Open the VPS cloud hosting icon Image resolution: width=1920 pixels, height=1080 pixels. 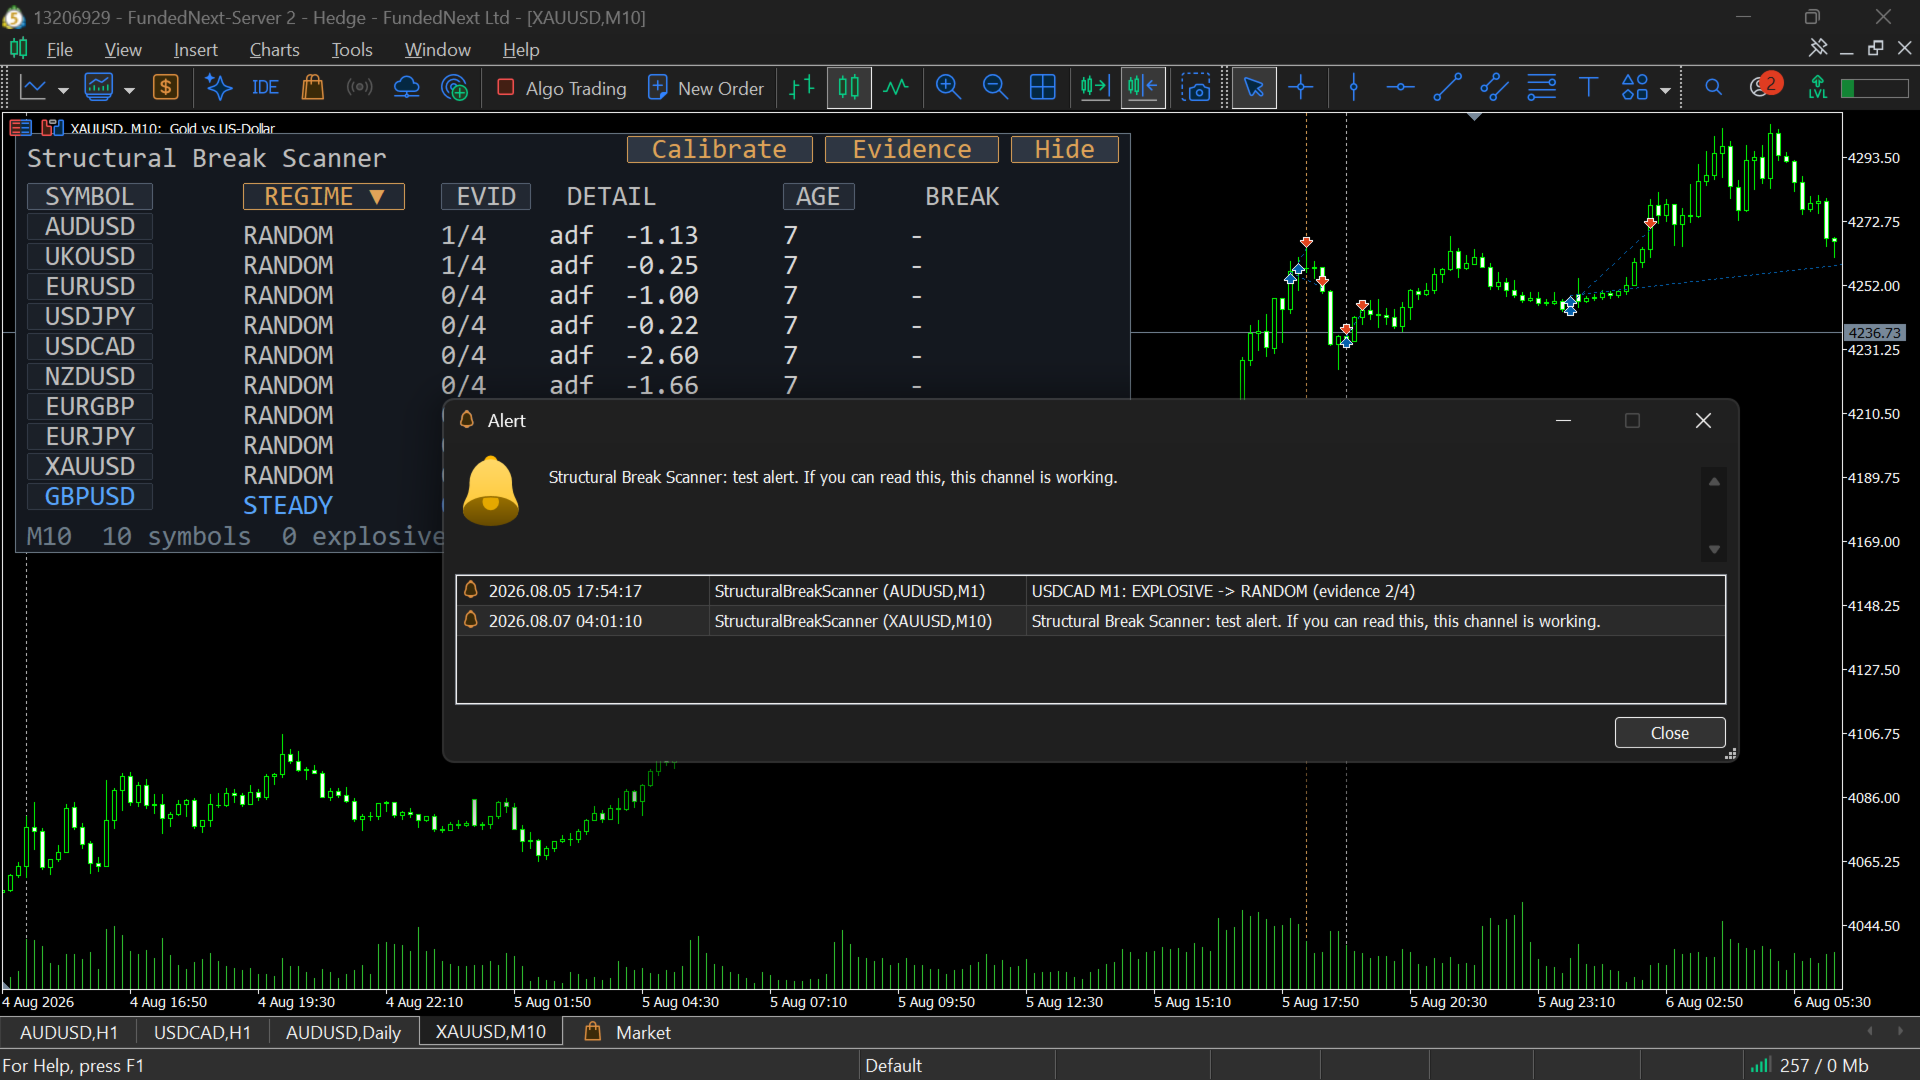click(407, 88)
